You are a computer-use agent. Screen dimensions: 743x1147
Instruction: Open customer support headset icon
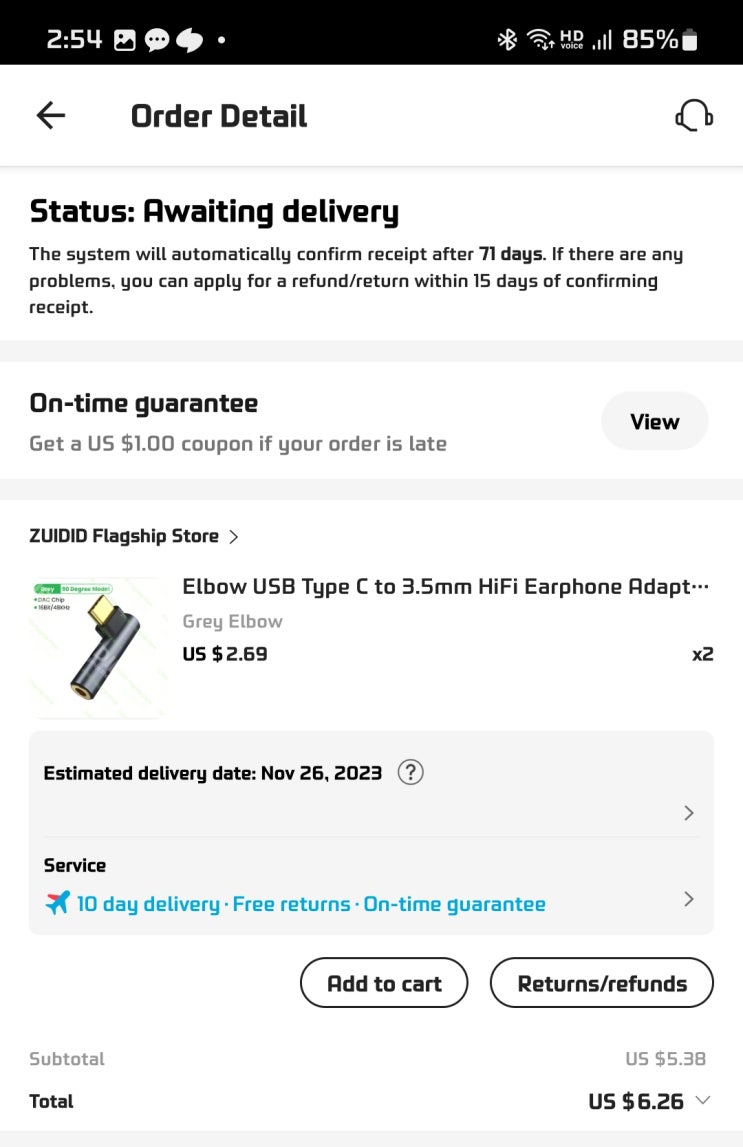point(693,116)
